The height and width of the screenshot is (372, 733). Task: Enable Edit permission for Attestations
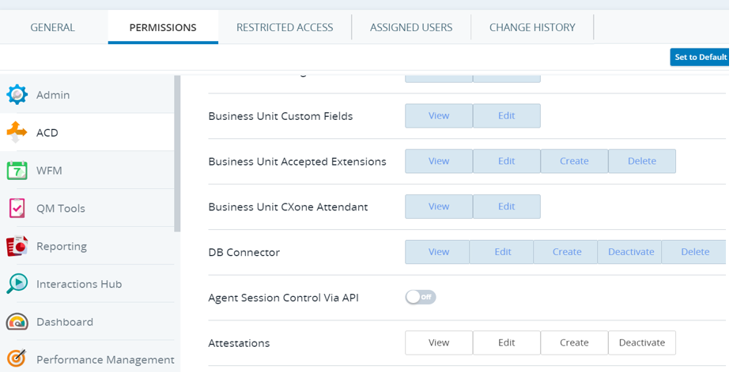(x=506, y=343)
